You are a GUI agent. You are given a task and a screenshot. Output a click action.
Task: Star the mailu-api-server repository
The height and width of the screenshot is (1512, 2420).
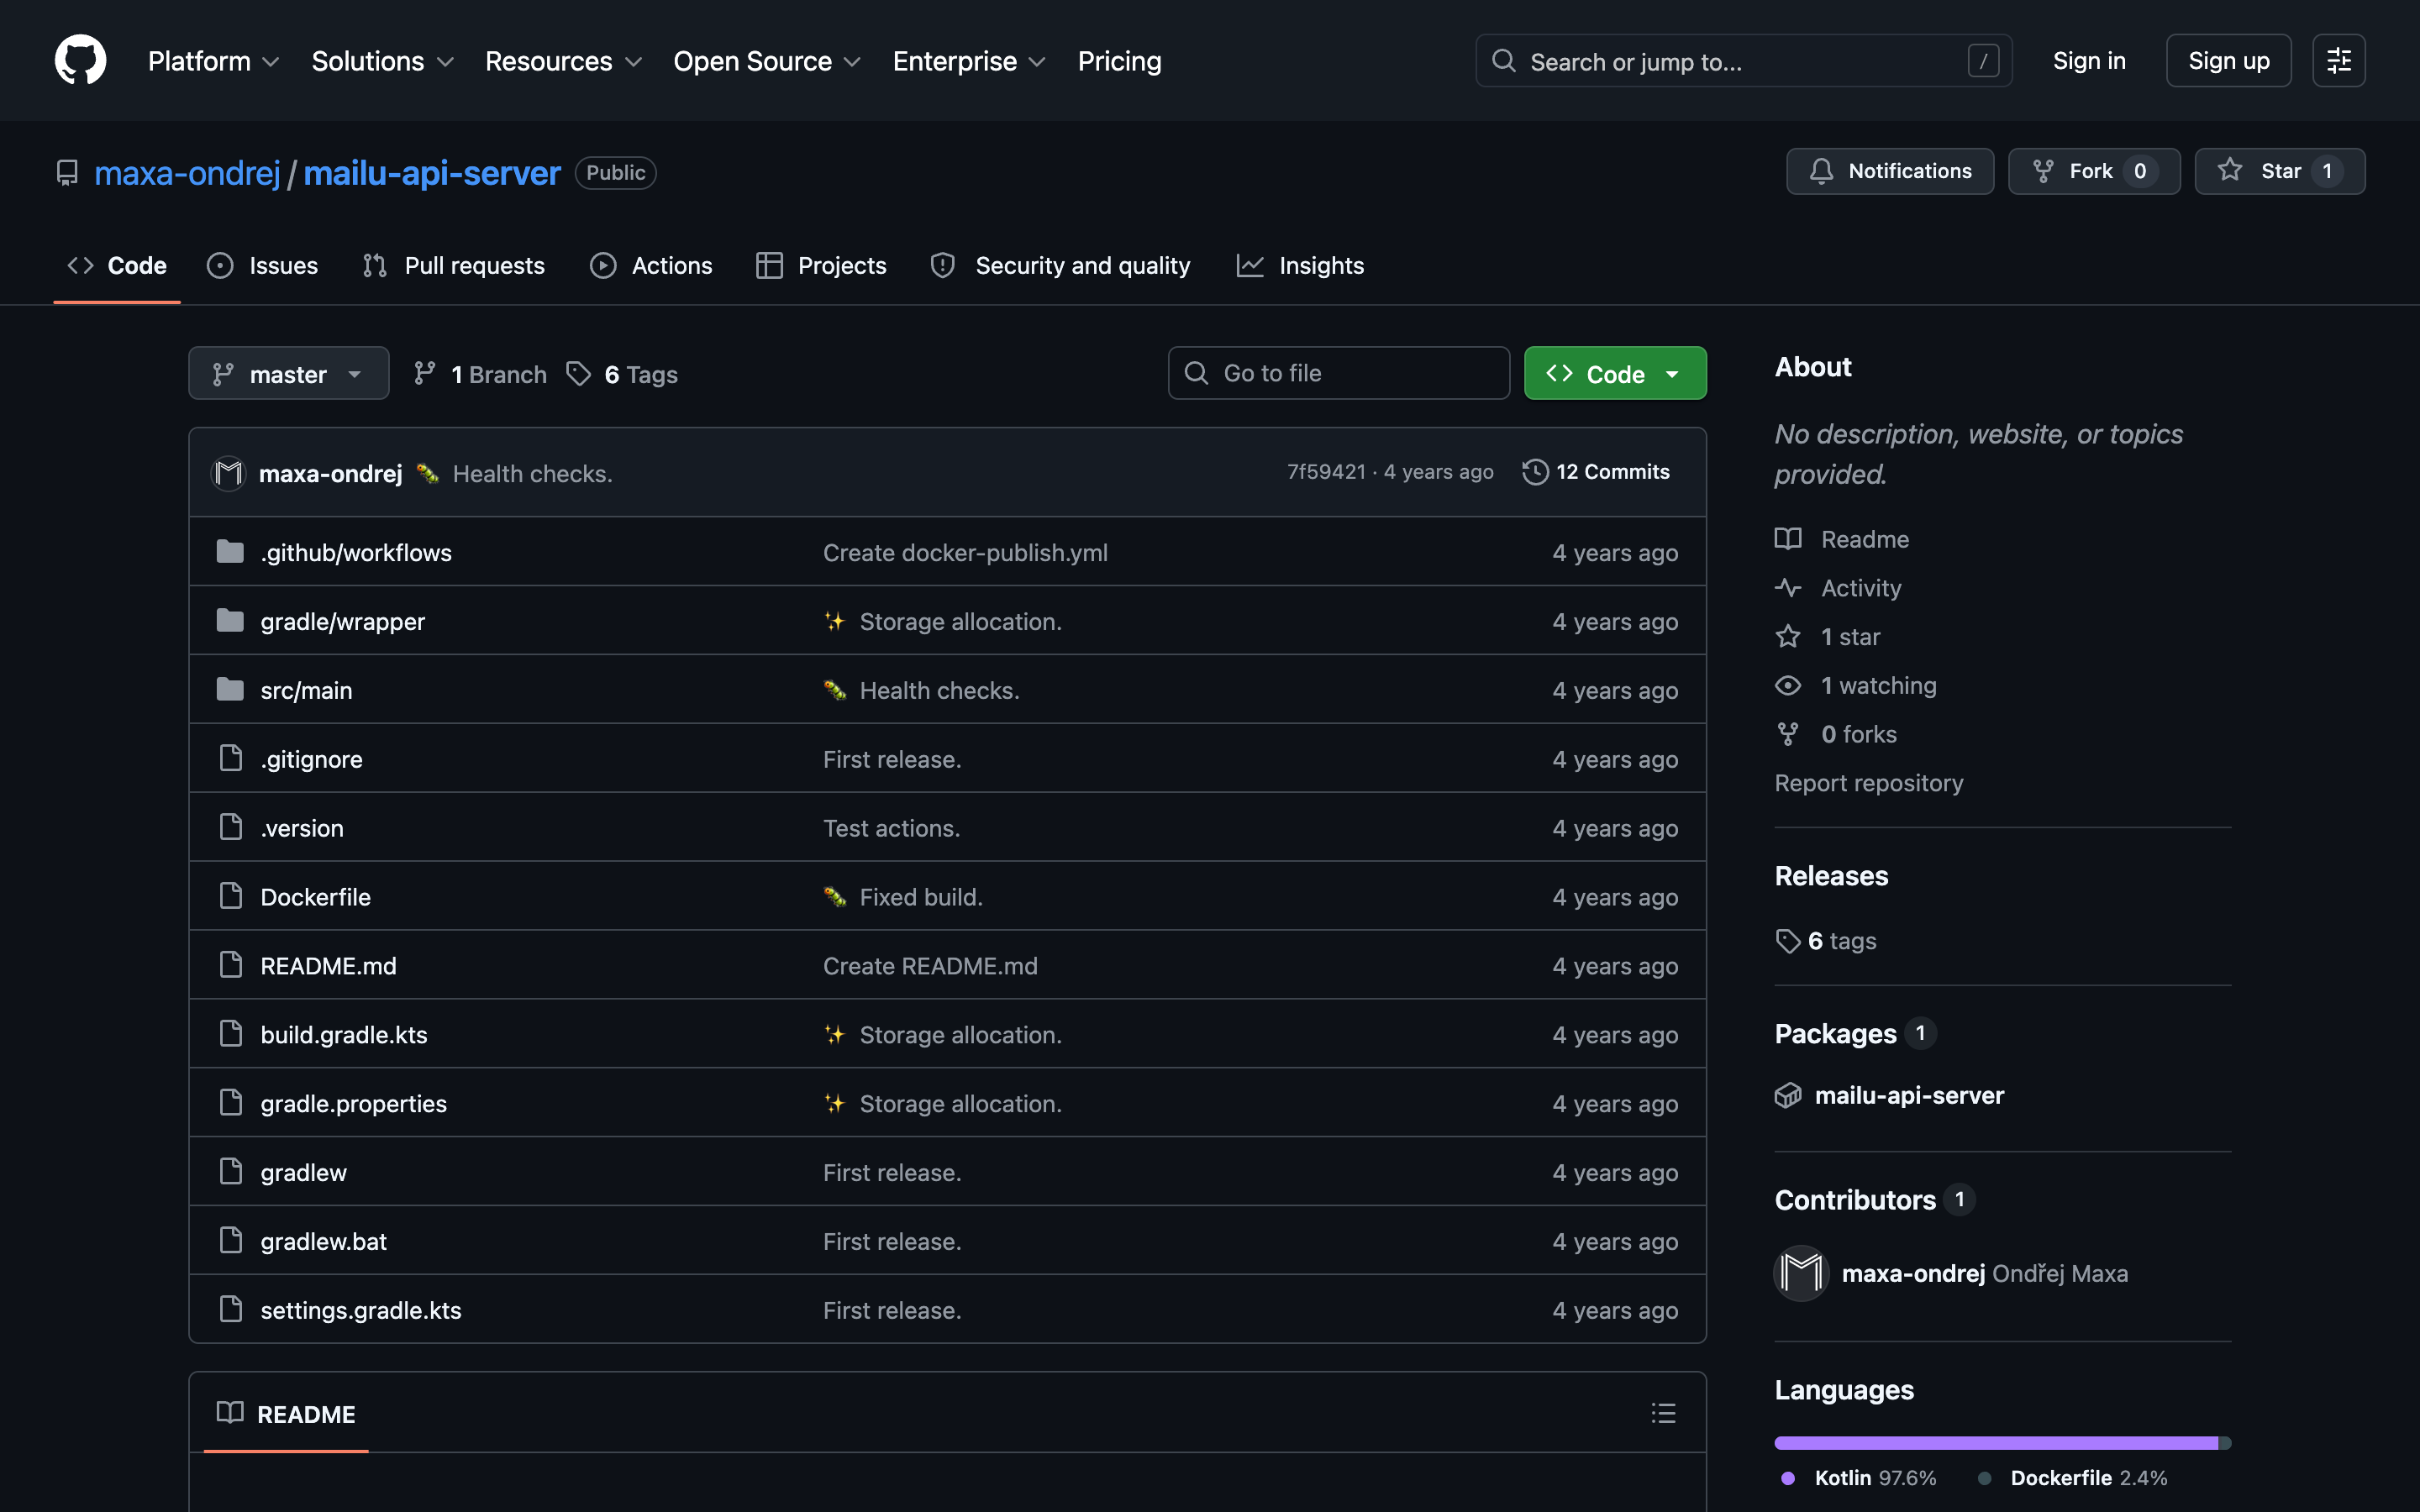(2279, 171)
